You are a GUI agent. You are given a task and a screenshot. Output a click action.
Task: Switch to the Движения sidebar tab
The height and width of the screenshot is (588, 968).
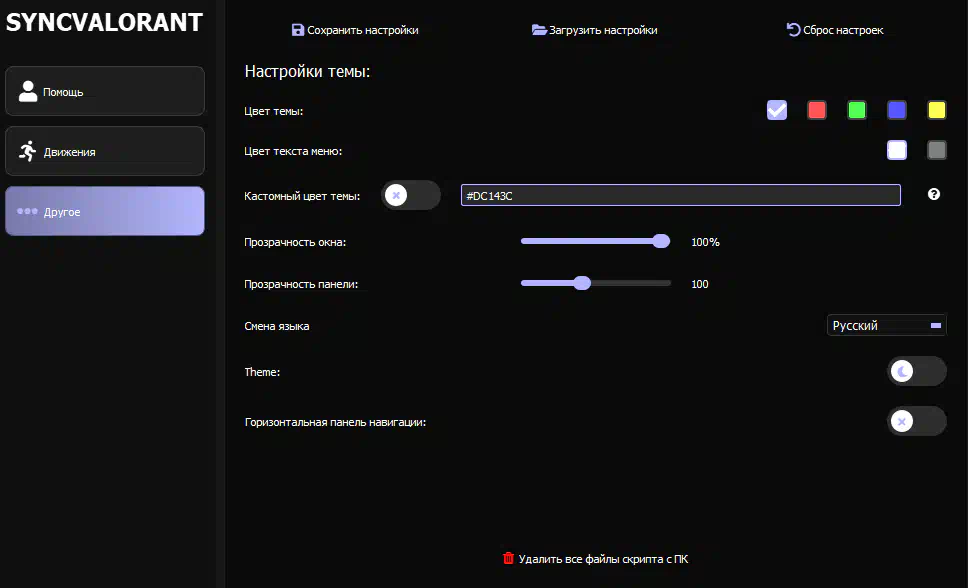[105, 151]
